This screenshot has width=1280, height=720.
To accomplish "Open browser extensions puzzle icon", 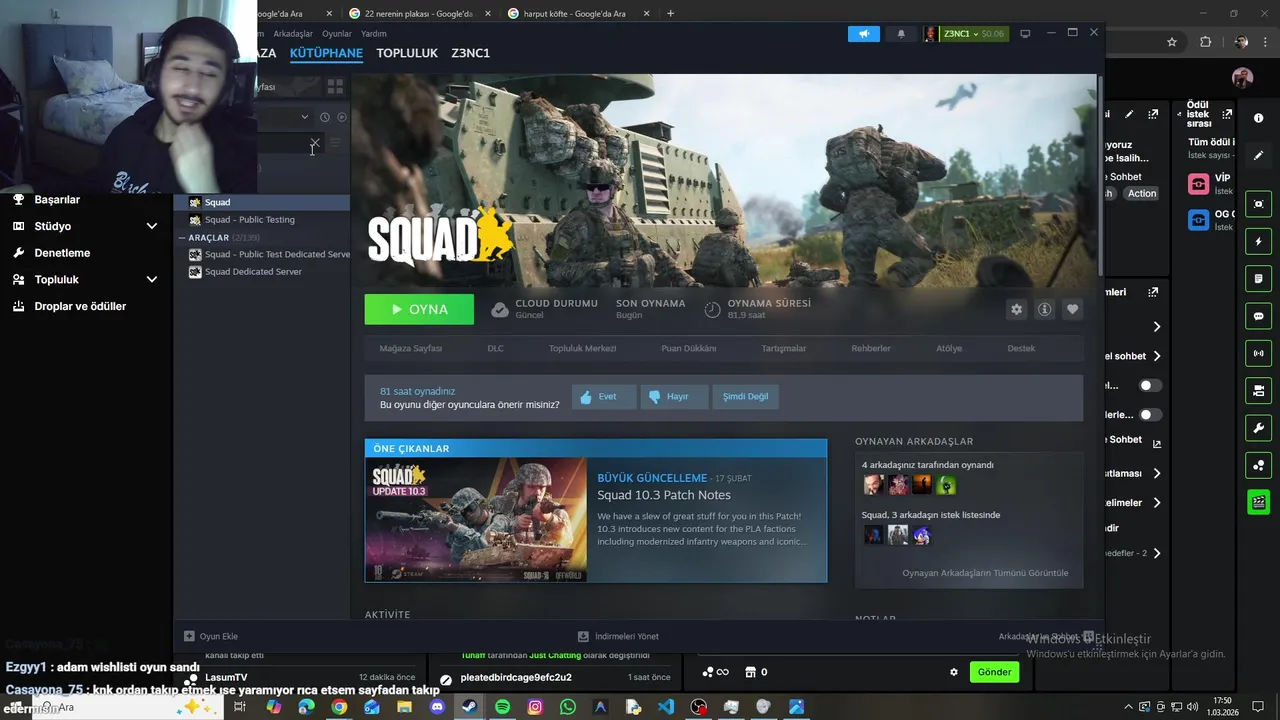I will pyautogui.click(x=1205, y=42).
